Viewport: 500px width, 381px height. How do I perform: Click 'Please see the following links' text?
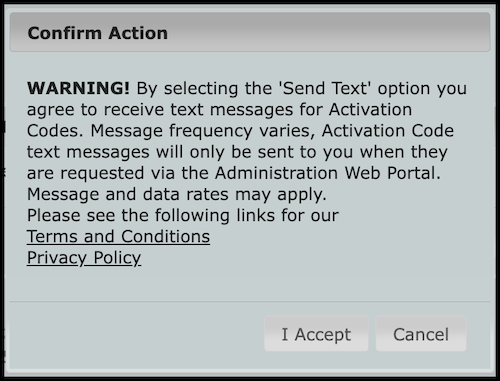coord(151,215)
